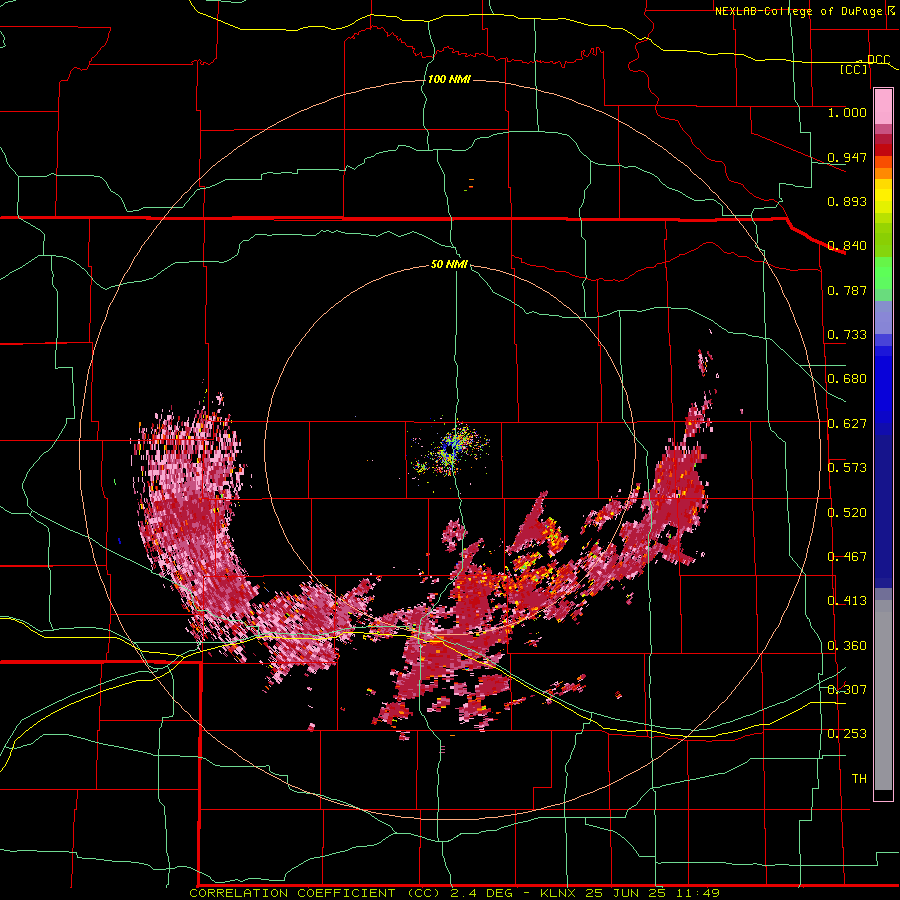Pick the light pink color at scale top

coord(883,106)
